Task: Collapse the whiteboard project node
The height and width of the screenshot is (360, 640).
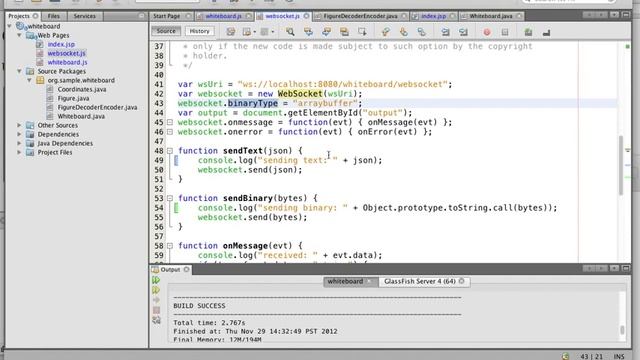Action: tap(10, 26)
